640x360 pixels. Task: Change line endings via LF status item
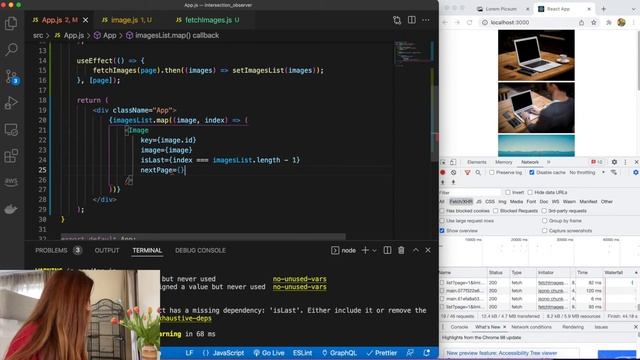pos(189,353)
